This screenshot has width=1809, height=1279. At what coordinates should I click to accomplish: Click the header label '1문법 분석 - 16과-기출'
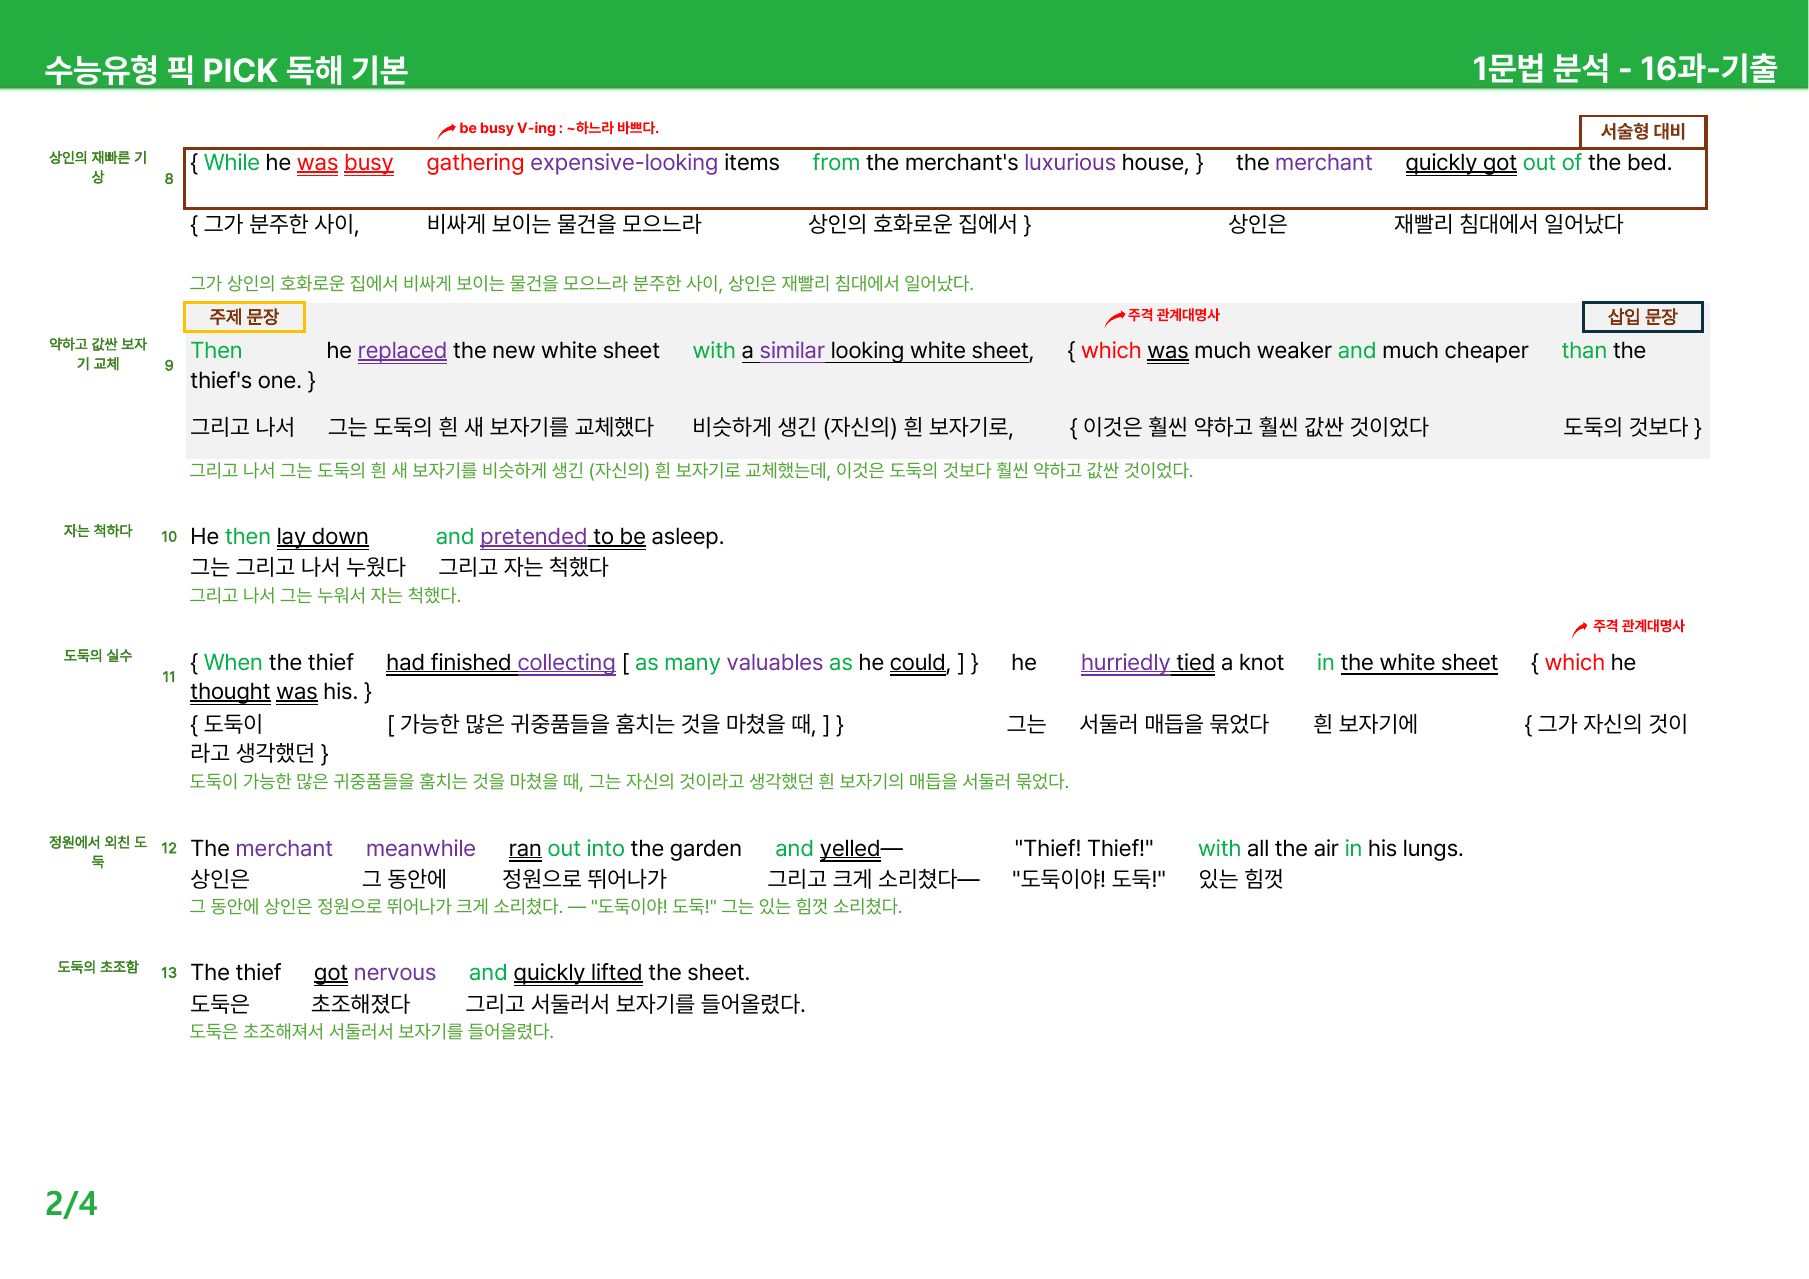pyautogui.click(x=1624, y=68)
